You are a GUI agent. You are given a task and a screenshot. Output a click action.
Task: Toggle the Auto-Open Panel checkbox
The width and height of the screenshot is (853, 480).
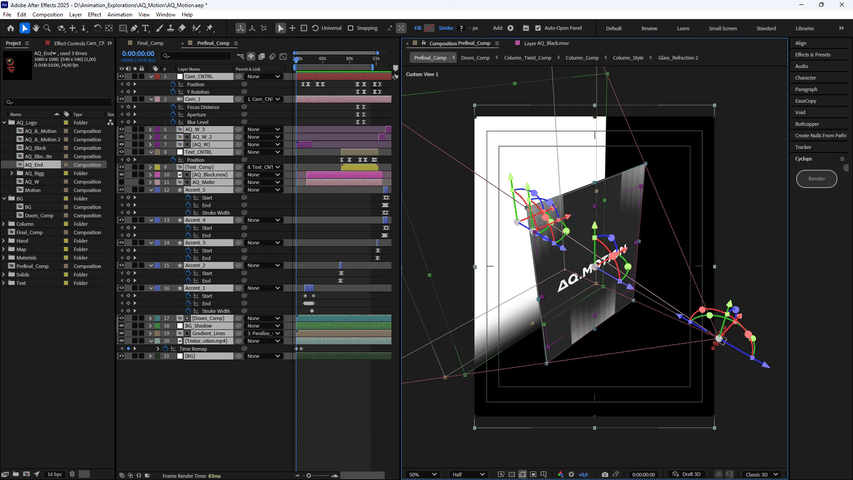pyautogui.click(x=538, y=28)
